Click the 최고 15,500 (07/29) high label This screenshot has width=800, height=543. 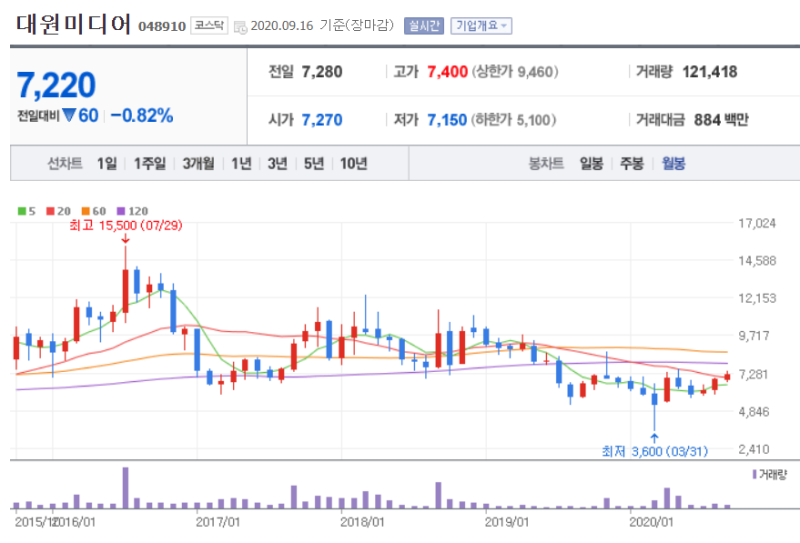coord(126,225)
